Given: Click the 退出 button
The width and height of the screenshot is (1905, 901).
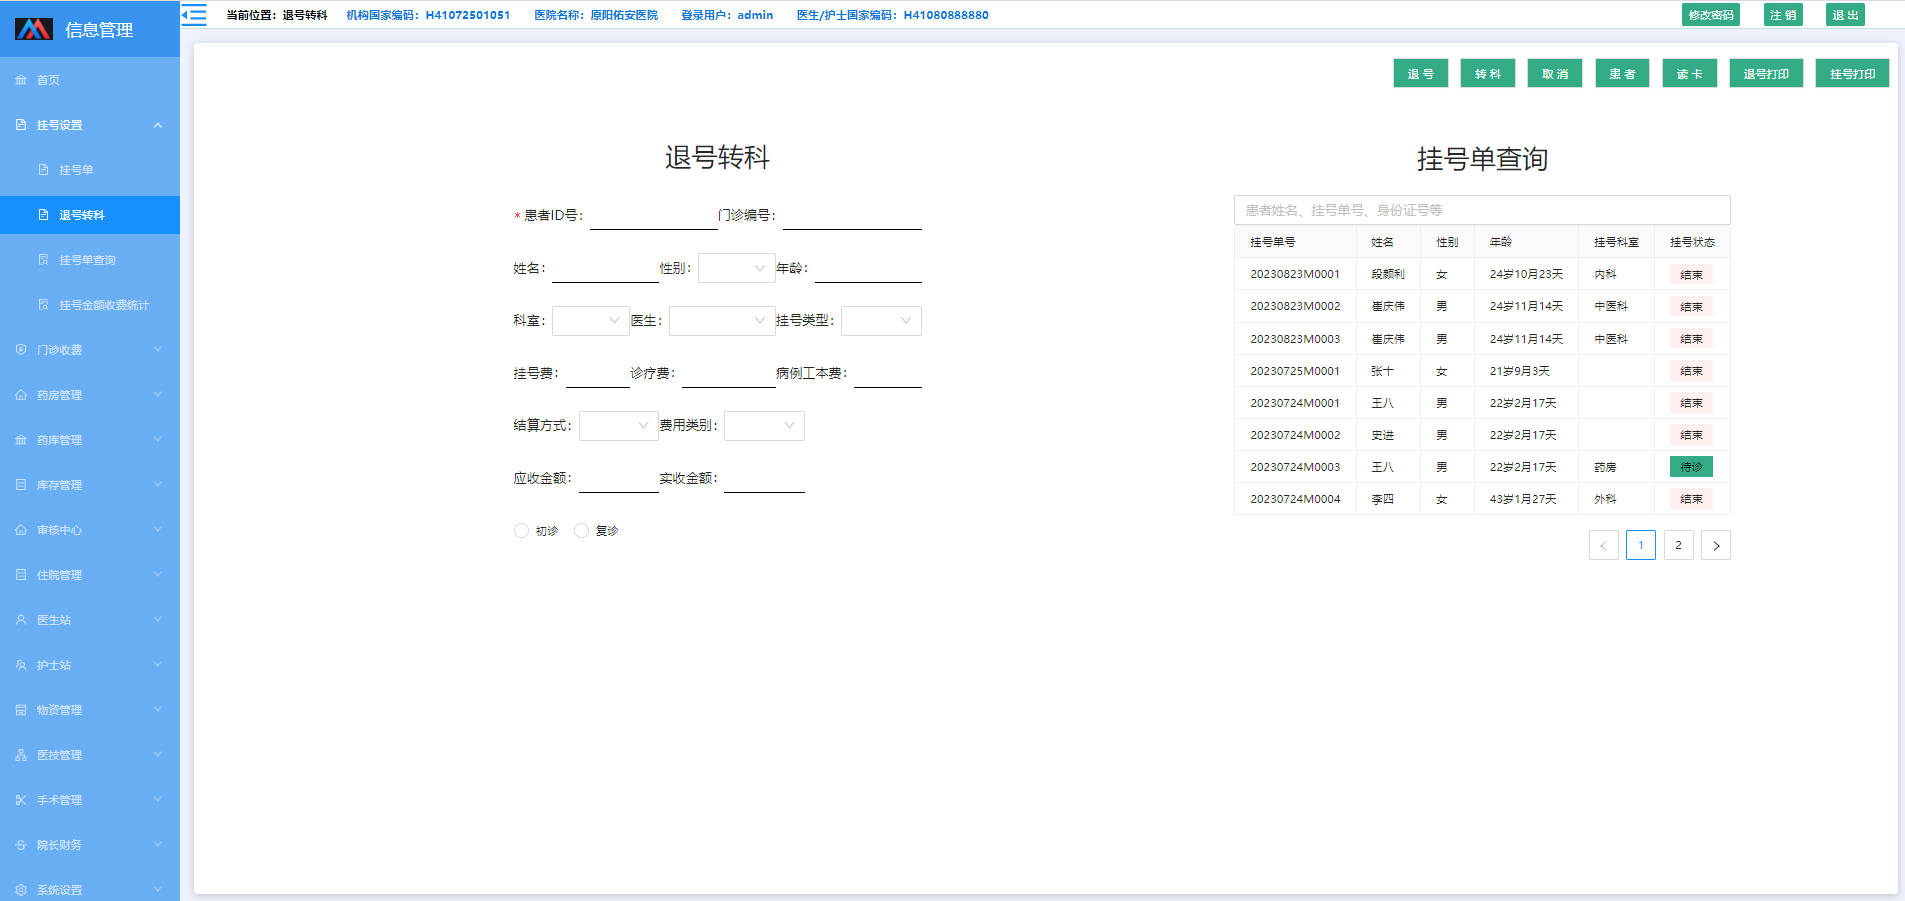Looking at the screenshot, I should 1845,15.
